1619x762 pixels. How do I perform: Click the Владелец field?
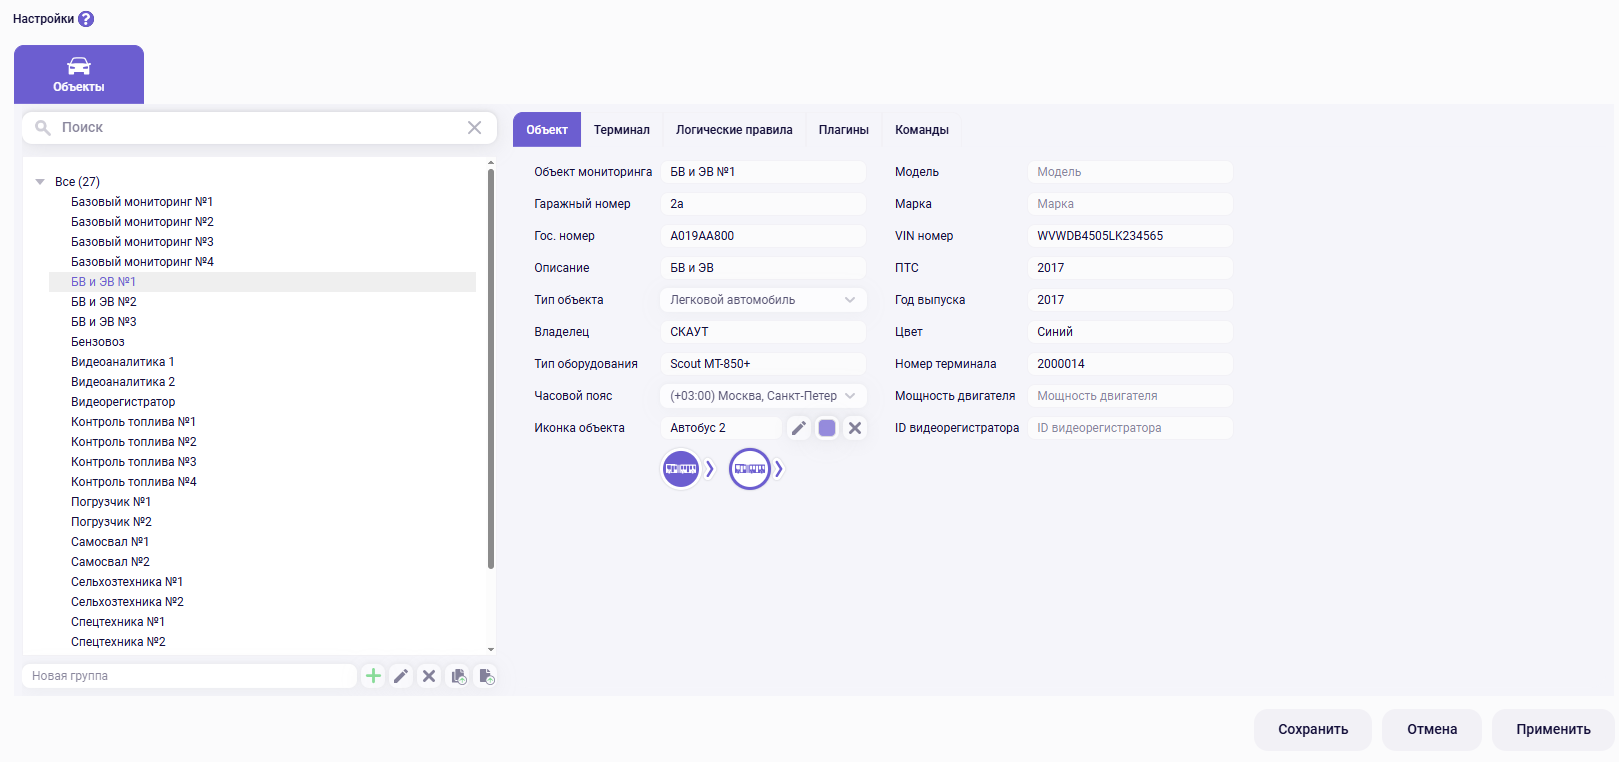(x=763, y=332)
